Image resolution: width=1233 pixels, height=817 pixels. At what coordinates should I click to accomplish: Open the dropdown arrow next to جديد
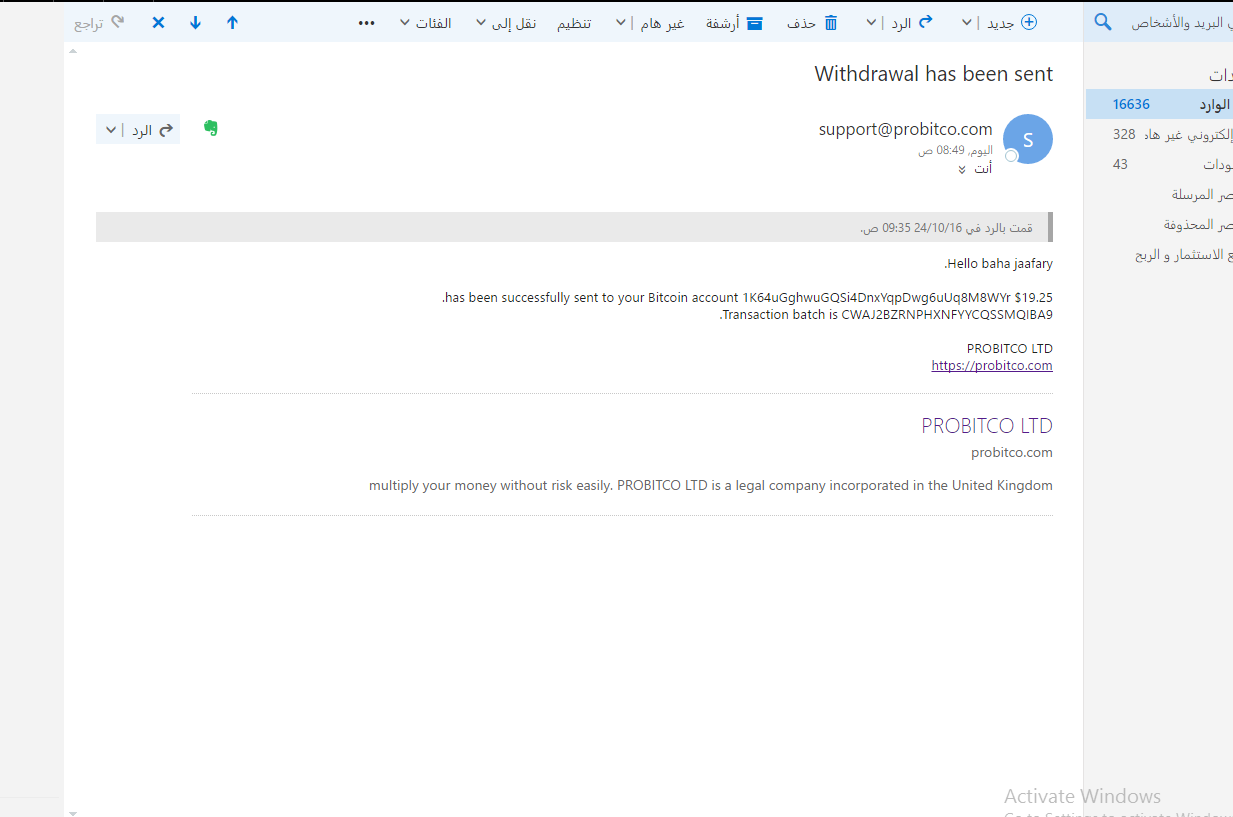(967, 22)
